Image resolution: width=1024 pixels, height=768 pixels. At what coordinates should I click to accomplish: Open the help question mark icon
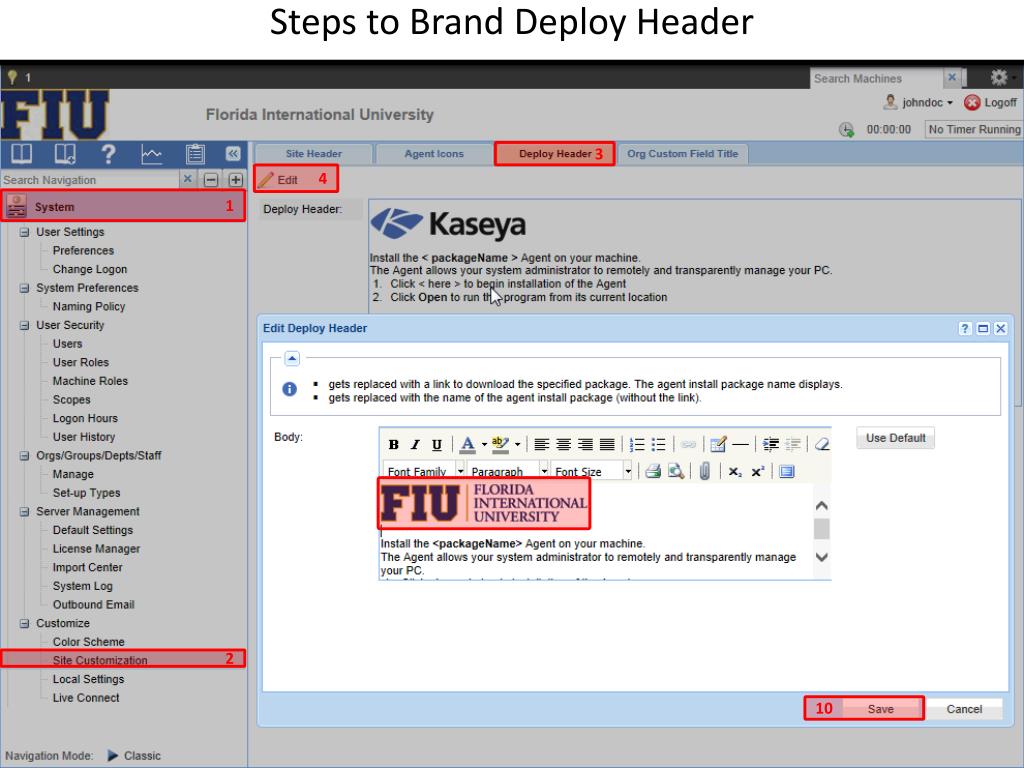coord(108,154)
